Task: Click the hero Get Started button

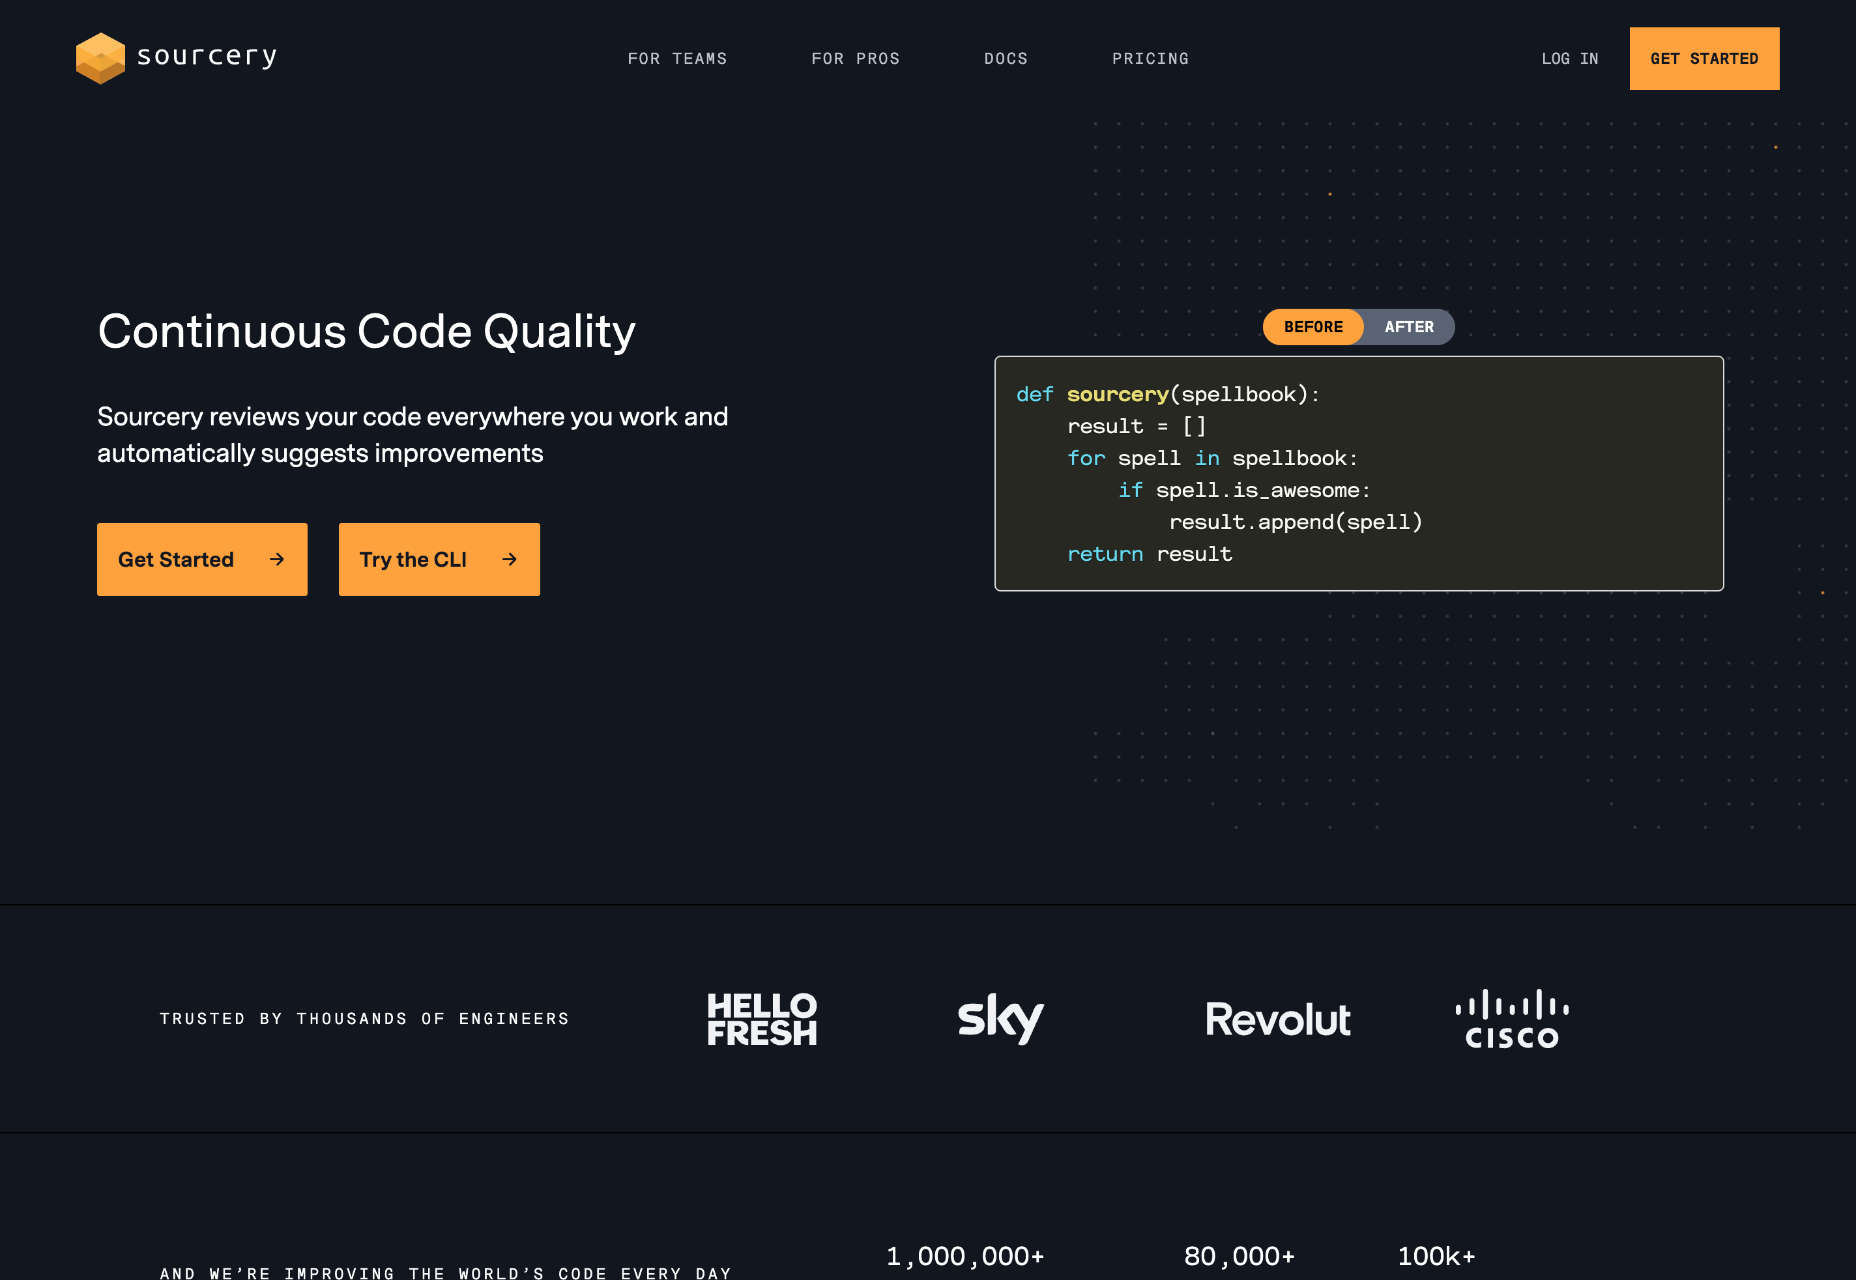Action: [x=202, y=559]
